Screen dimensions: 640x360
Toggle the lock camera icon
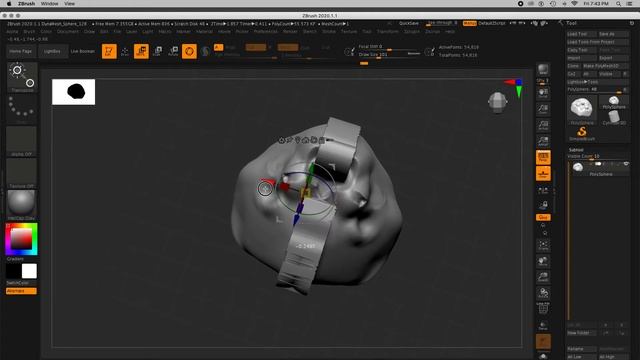click(x=543, y=205)
